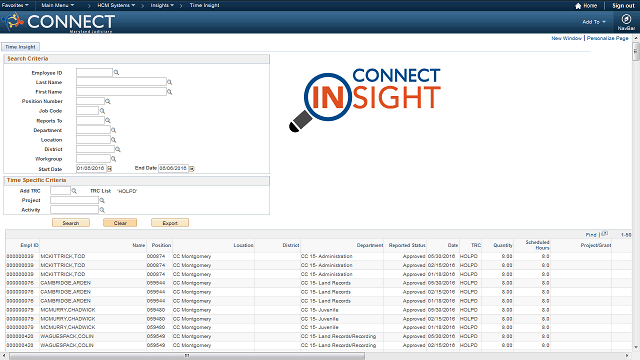Click Sign out link
640x360 pixels.
coord(623,6)
